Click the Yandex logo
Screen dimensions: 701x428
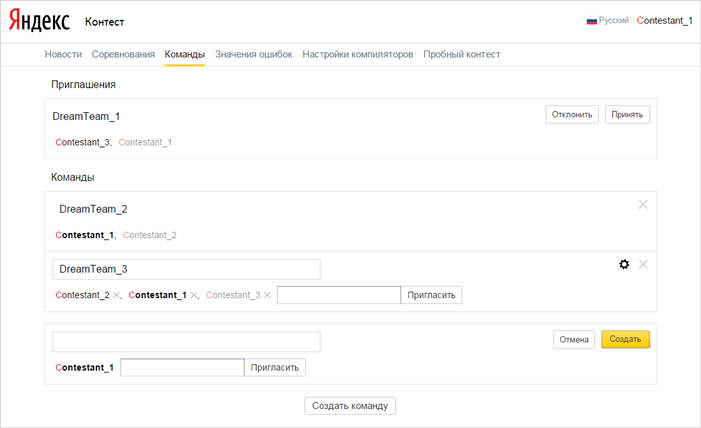pyautogui.click(x=40, y=21)
